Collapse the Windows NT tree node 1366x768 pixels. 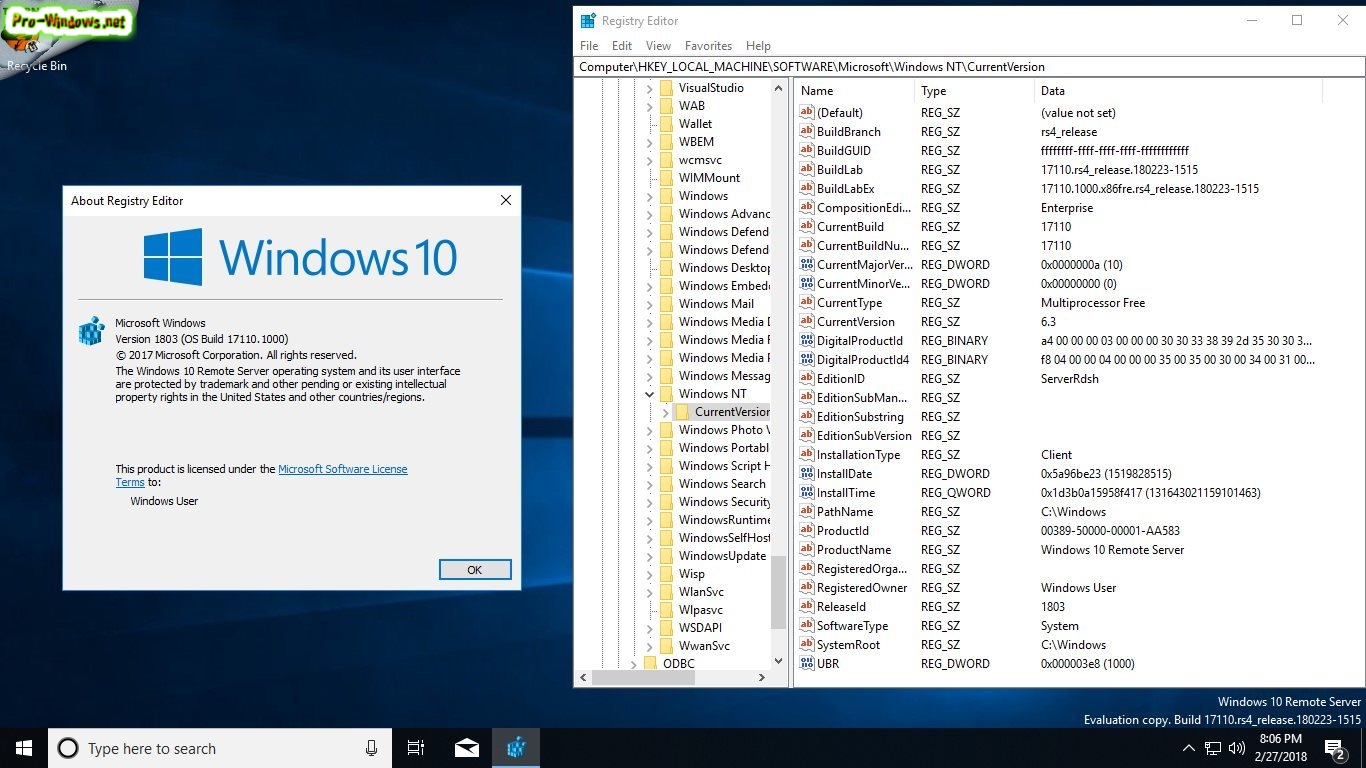click(649, 394)
